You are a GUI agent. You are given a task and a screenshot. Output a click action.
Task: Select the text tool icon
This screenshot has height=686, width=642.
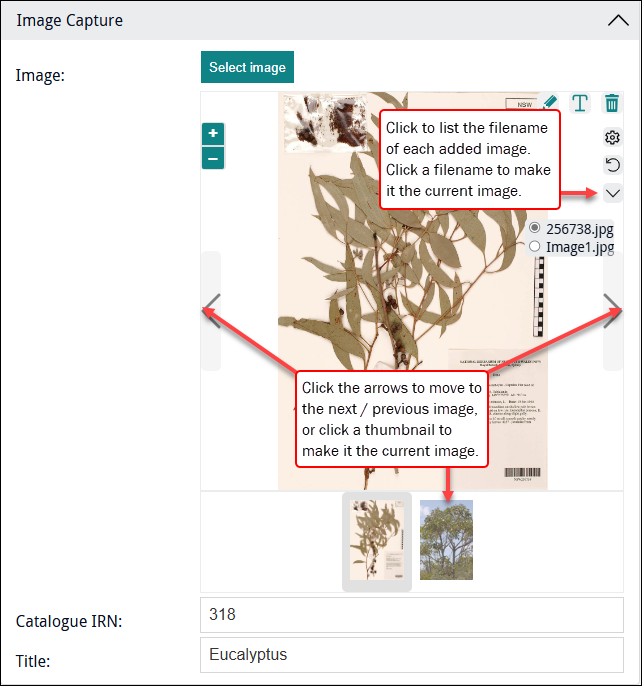(580, 103)
